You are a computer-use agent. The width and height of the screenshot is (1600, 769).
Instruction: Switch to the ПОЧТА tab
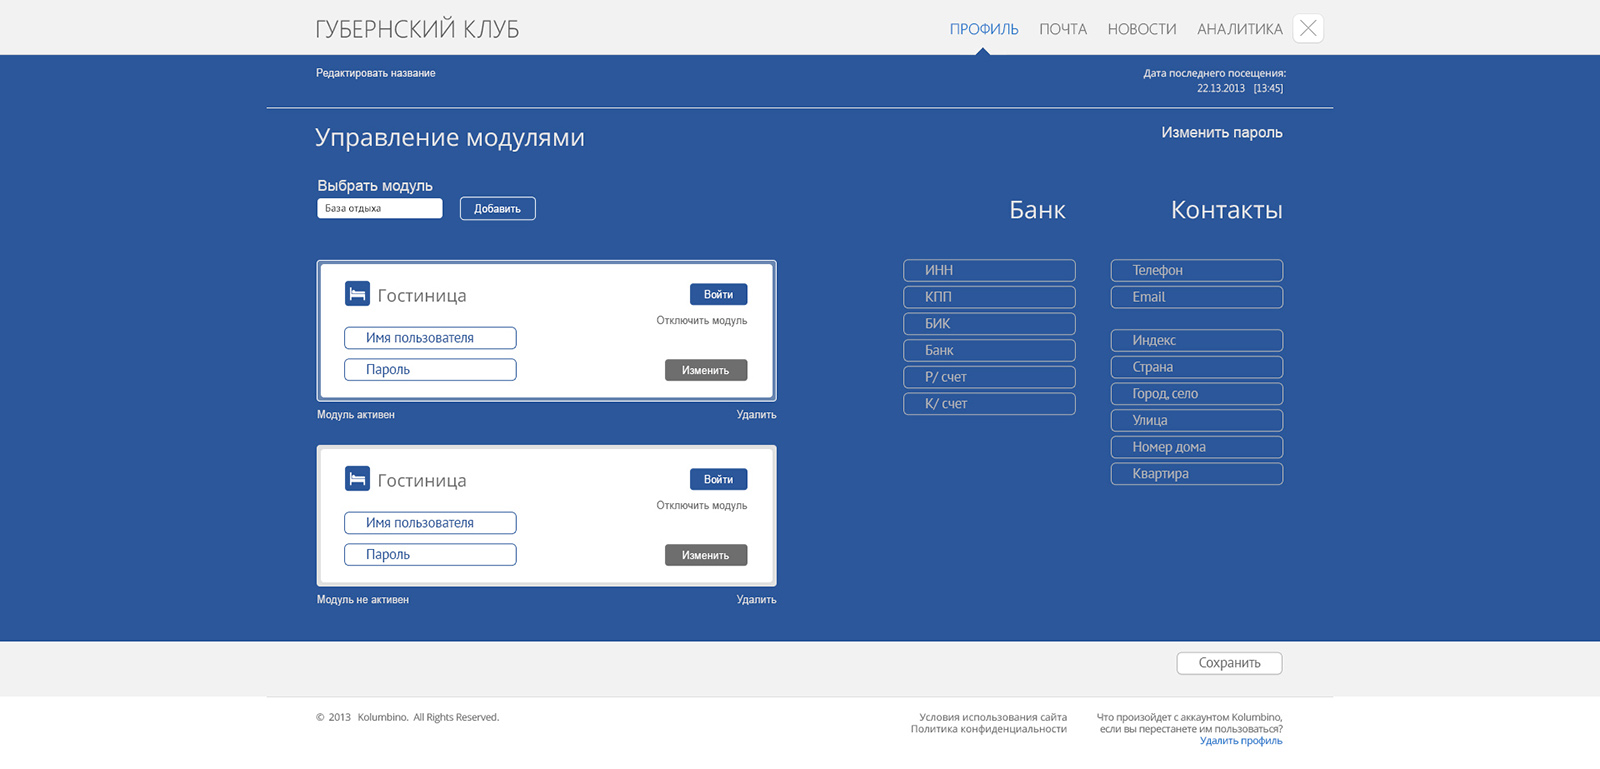[x=1063, y=29]
